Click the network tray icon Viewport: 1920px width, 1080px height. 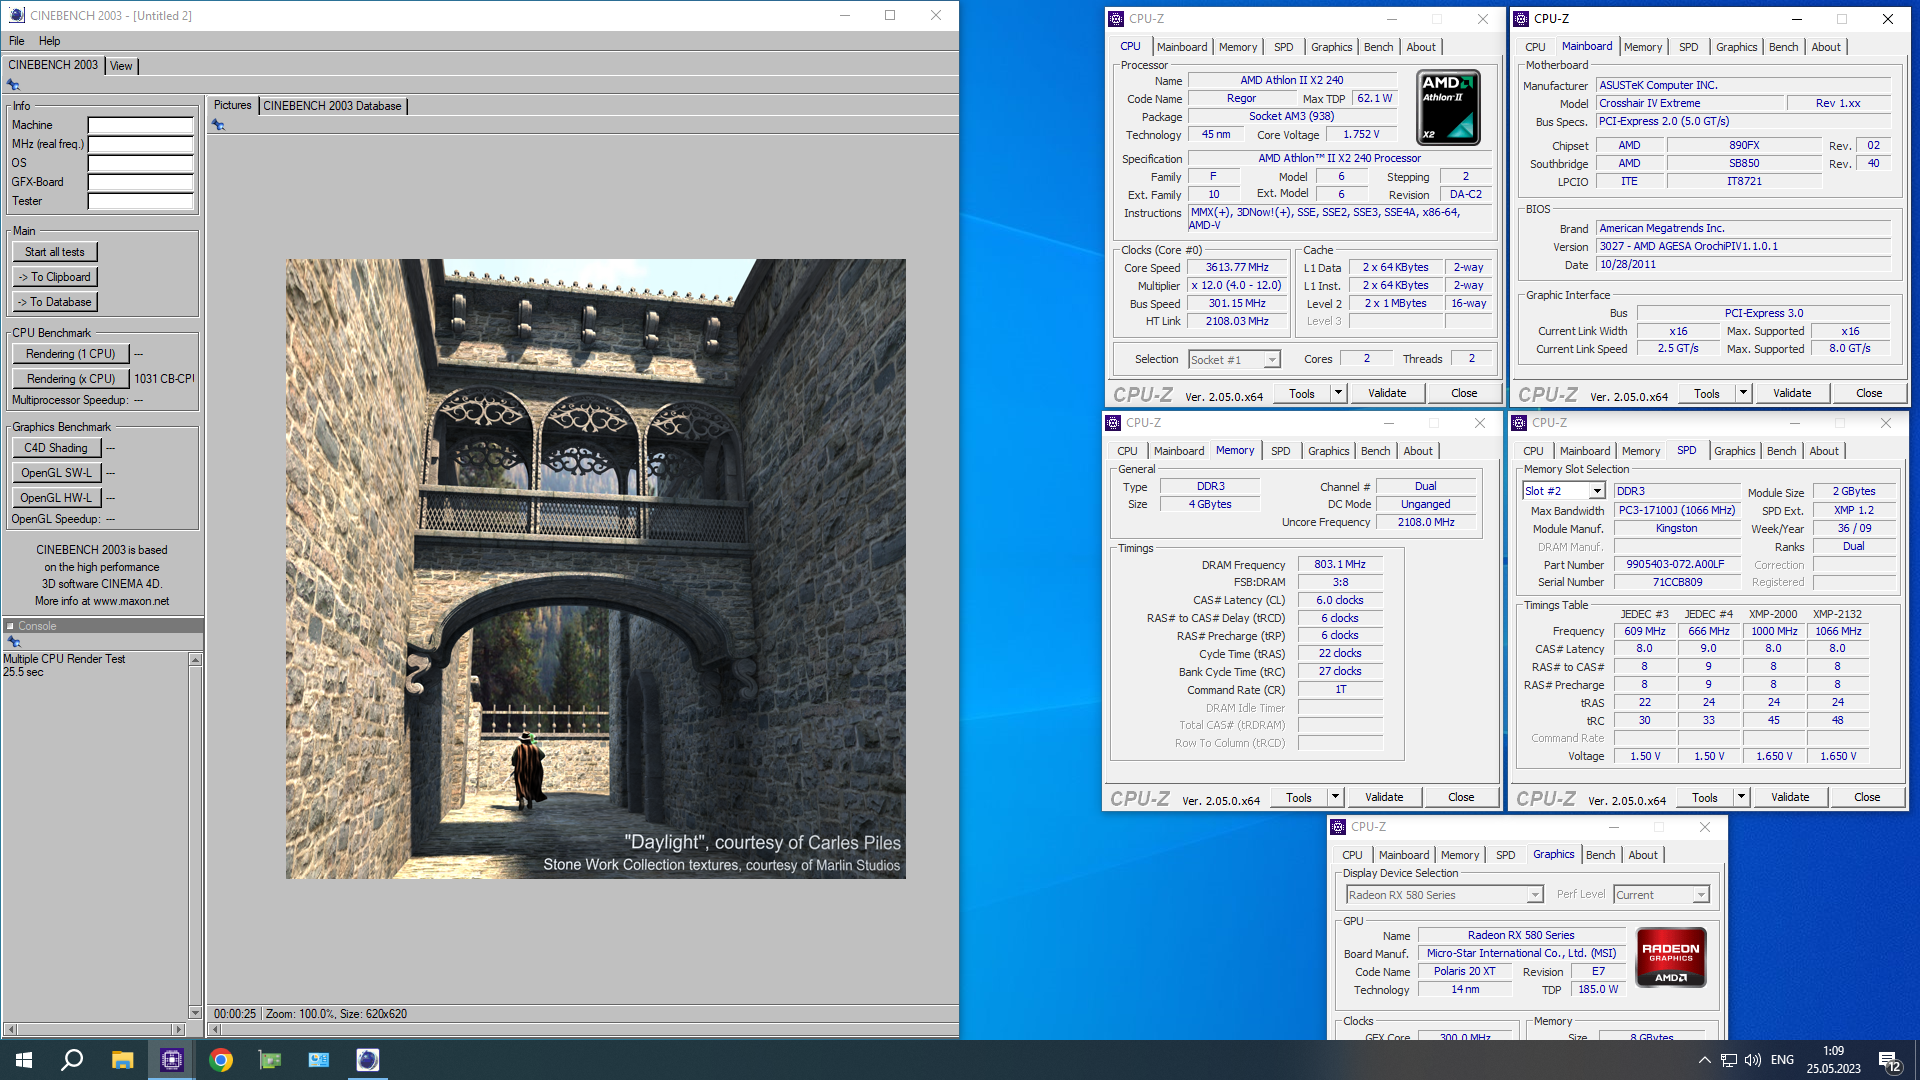coord(1728,1060)
